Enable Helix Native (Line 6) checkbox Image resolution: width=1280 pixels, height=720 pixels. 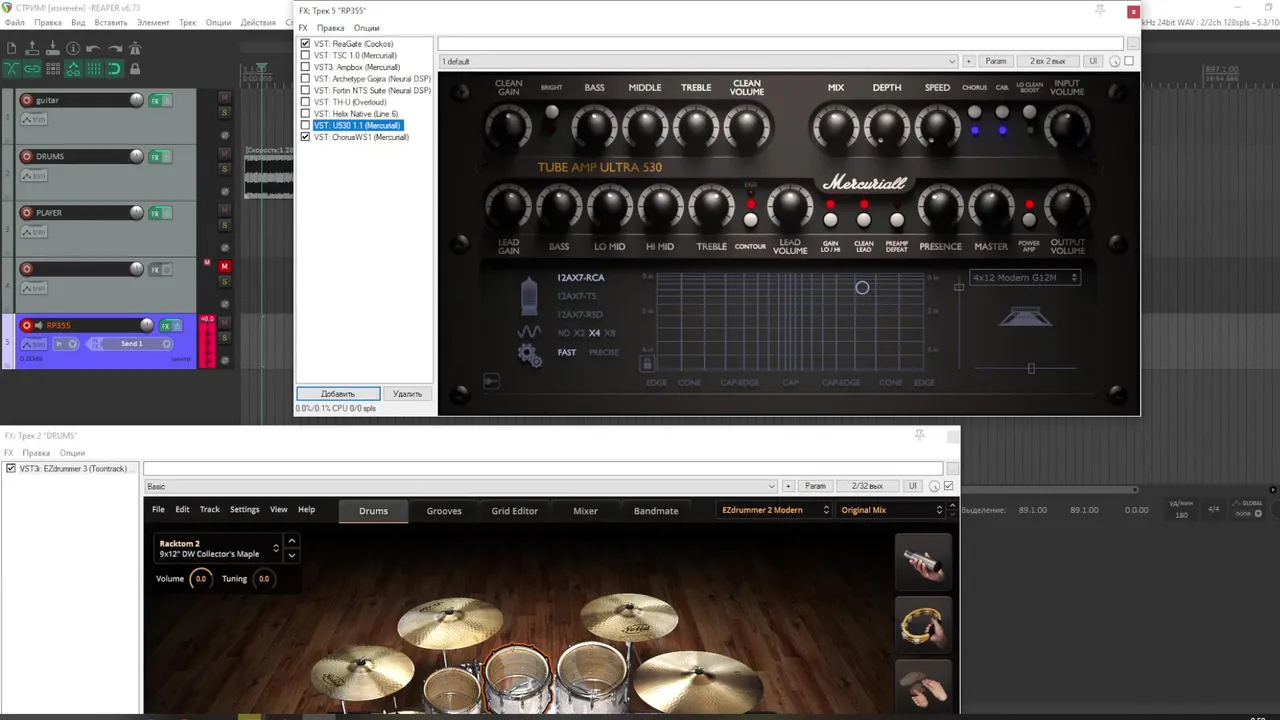click(x=306, y=114)
